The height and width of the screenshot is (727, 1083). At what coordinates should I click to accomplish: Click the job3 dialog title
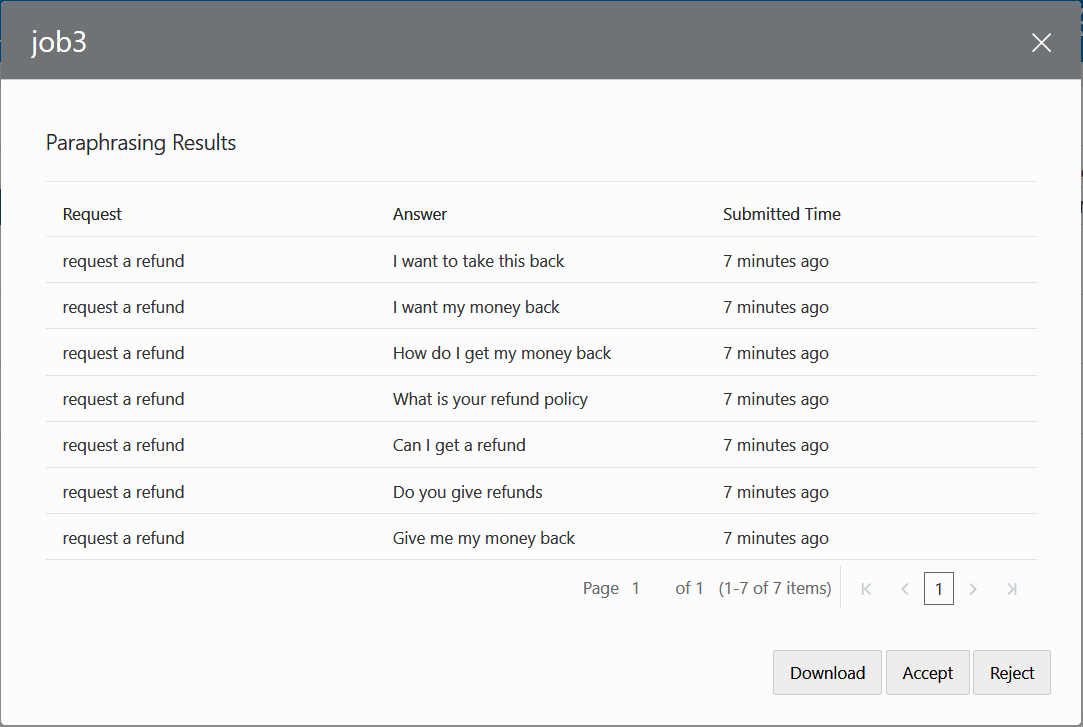(x=60, y=42)
